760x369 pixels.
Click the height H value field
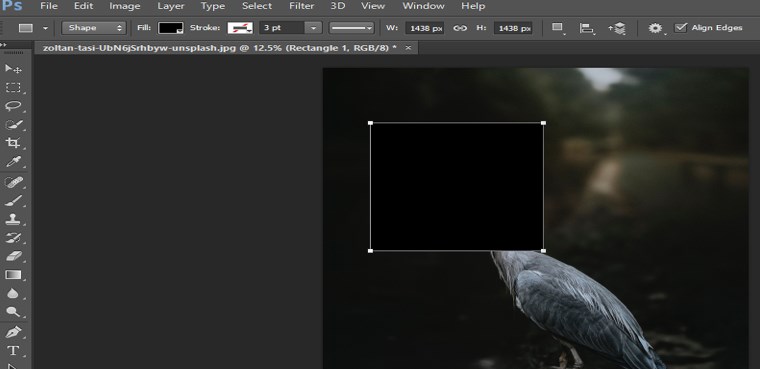click(x=513, y=28)
